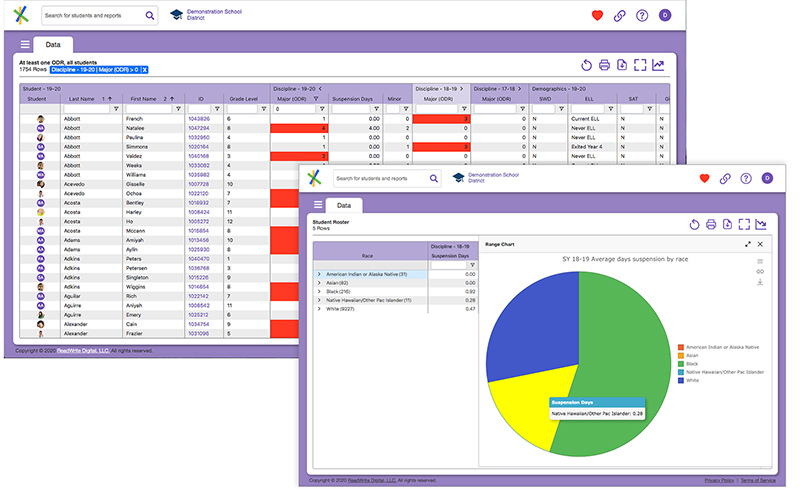This screenshot has height=497, width=800.
Task: Open the help icon in front window header
Action: coord(745,178)
